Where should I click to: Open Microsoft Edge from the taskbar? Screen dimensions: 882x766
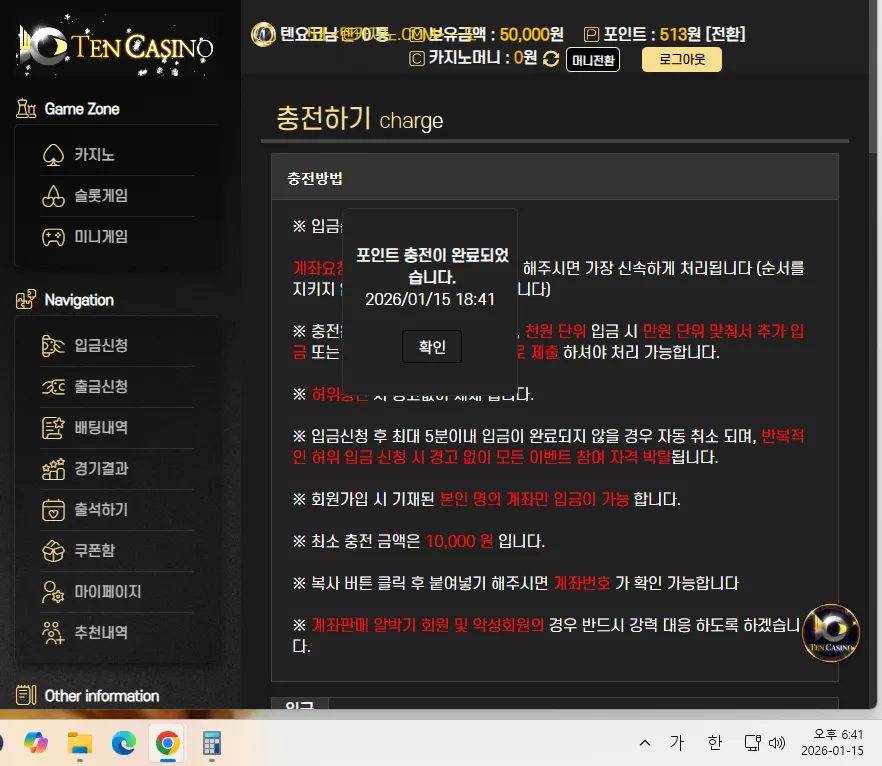(x=124, y=744)
